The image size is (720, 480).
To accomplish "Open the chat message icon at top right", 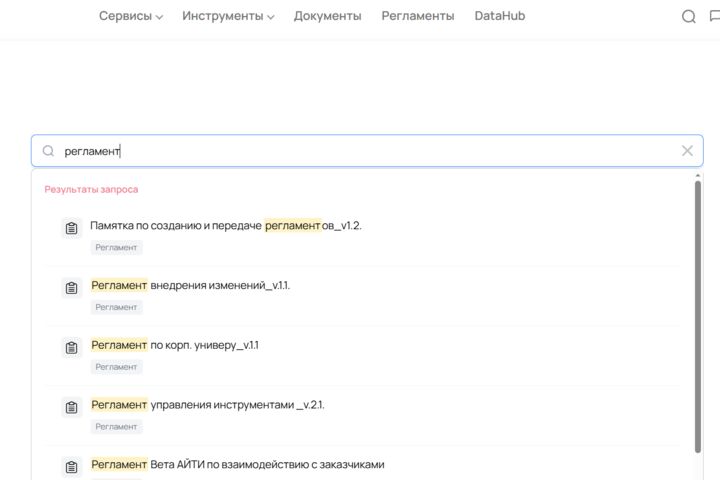I will pyautogui.click(x=715, y=17).
